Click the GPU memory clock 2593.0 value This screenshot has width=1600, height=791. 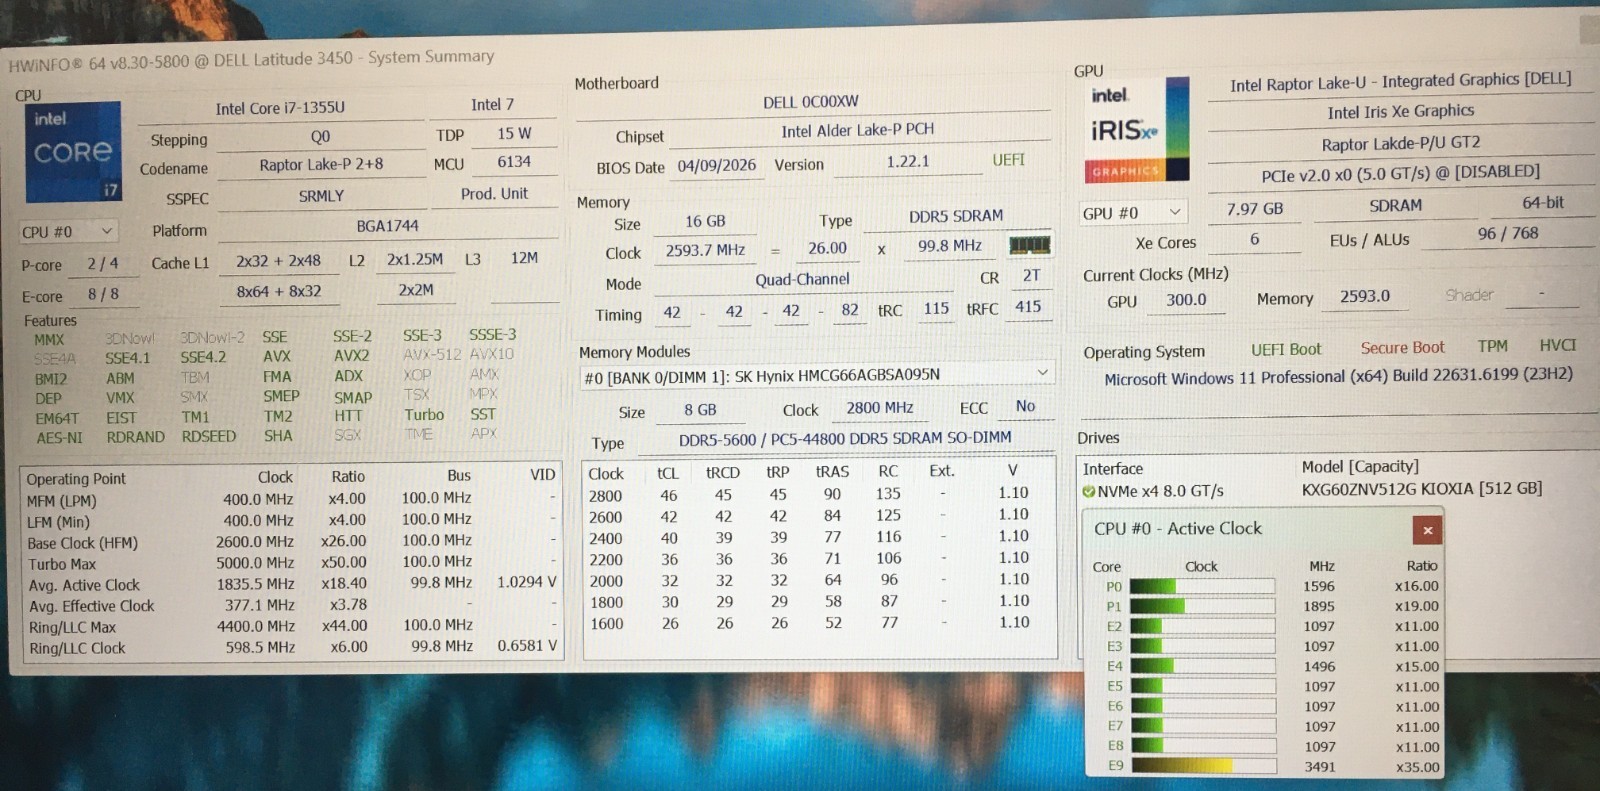(x=1364, y=297)
